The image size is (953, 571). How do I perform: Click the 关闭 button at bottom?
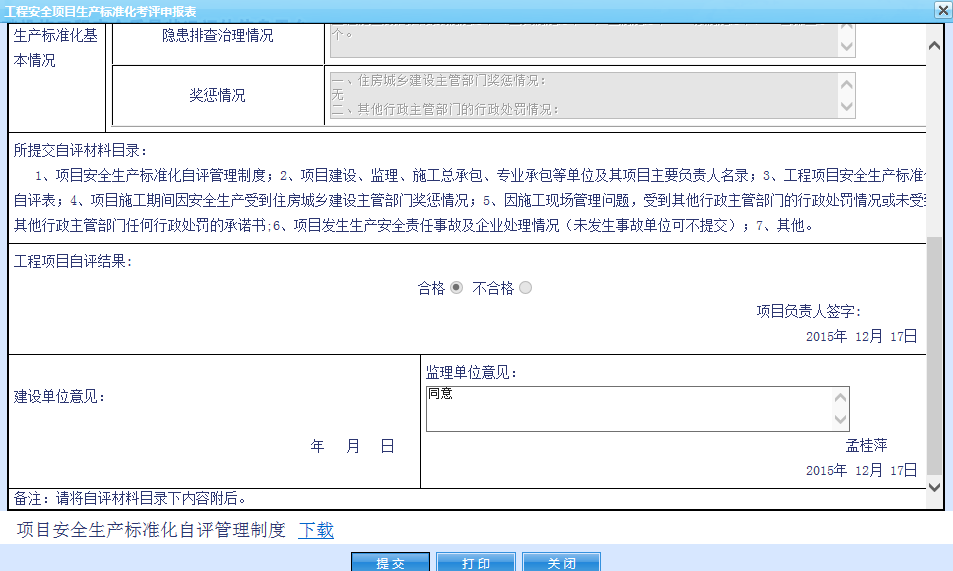[x=561, y=563]
